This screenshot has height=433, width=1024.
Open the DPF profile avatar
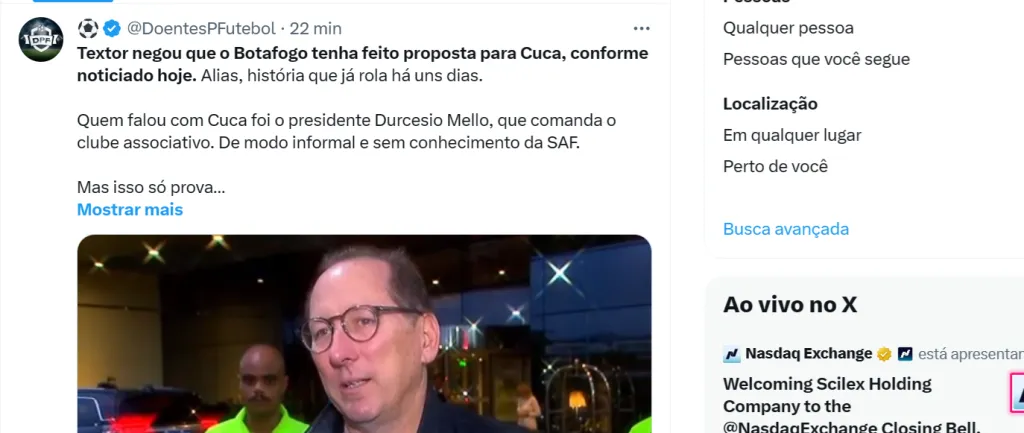tap(40, 39)
